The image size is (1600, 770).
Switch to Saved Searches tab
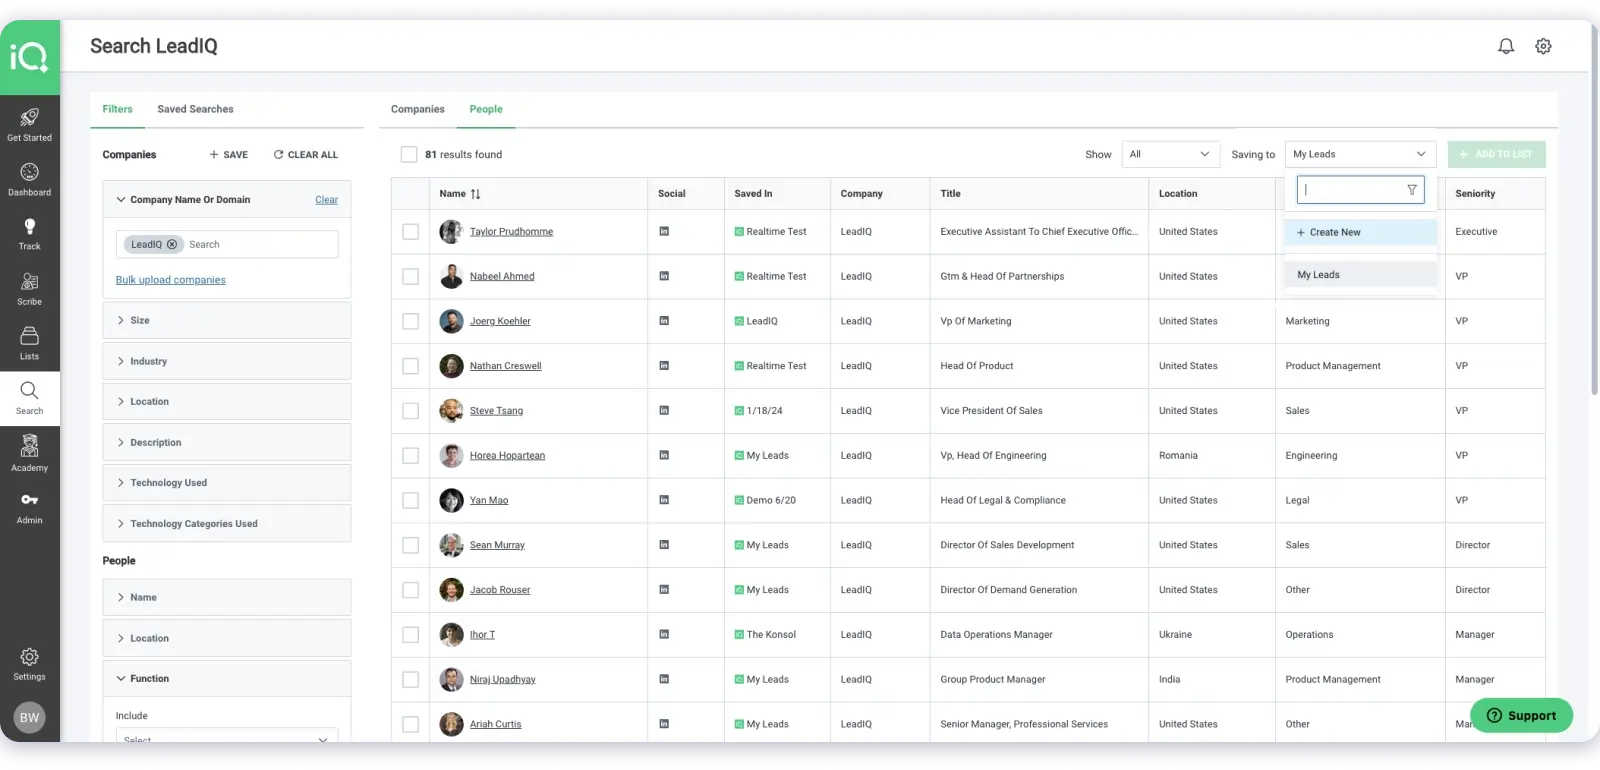pyautogui.click(x=195, y=109)
